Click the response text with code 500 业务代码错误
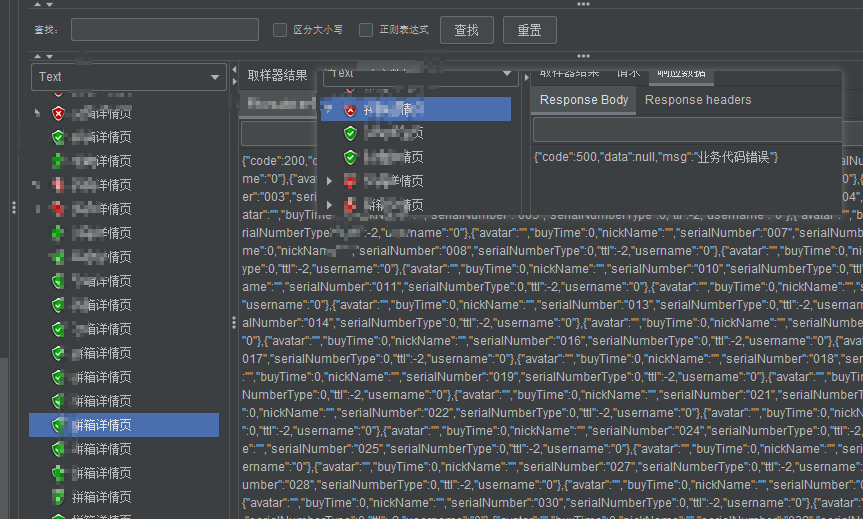This screenshot has width=863, height=519. click(656, 157)
